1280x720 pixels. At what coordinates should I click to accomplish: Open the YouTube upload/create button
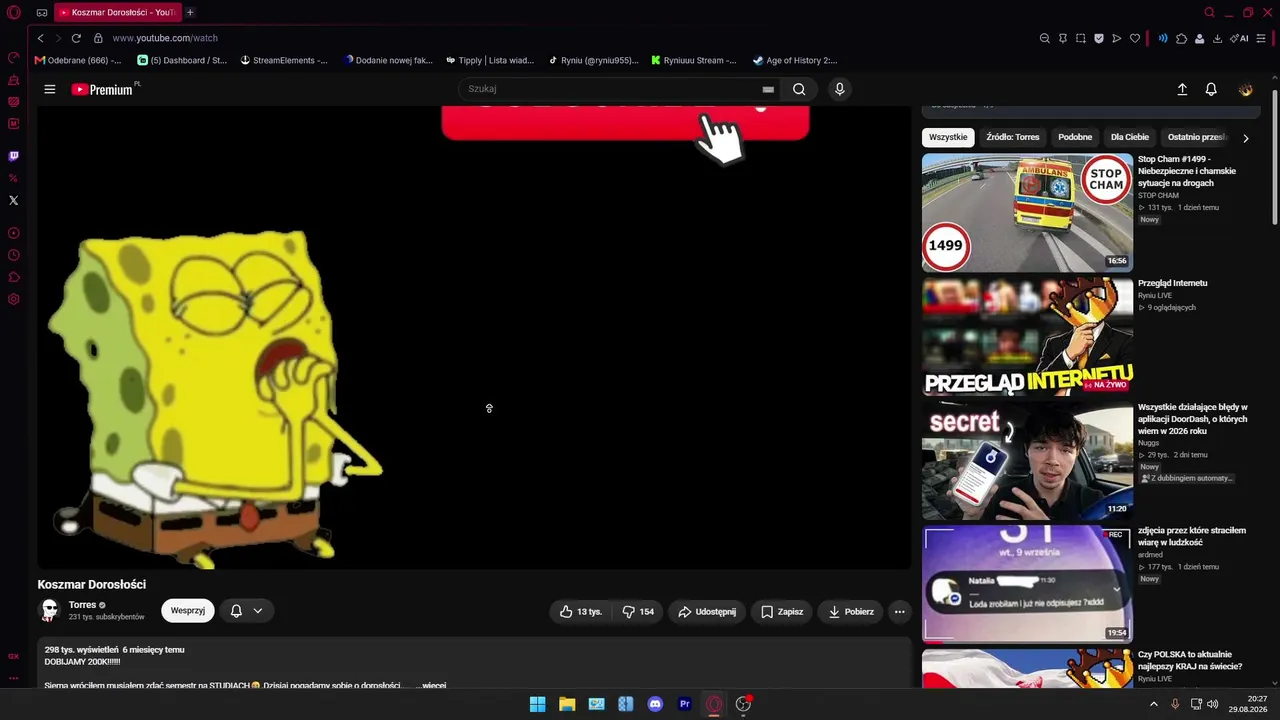1182,89
